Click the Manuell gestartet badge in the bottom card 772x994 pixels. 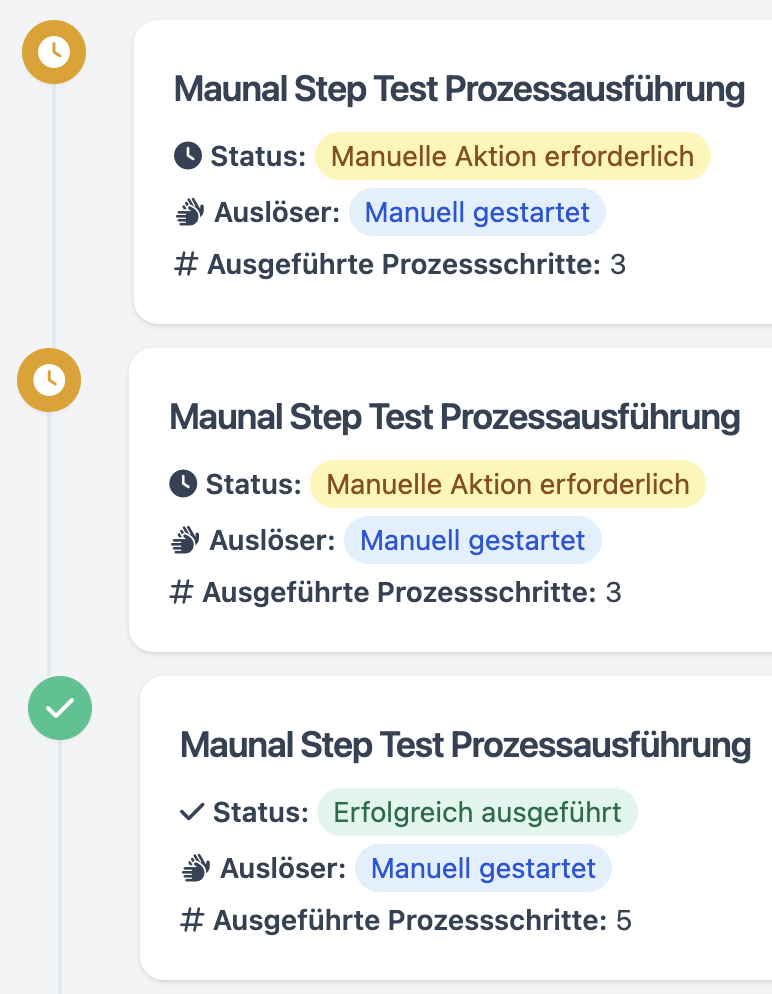[483, 869]
